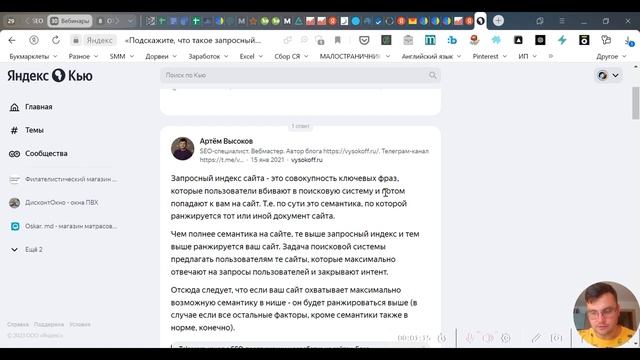
Task: Click the recorder screenshot frame icon
Action: pyautogui.click(x=556, y=338)
